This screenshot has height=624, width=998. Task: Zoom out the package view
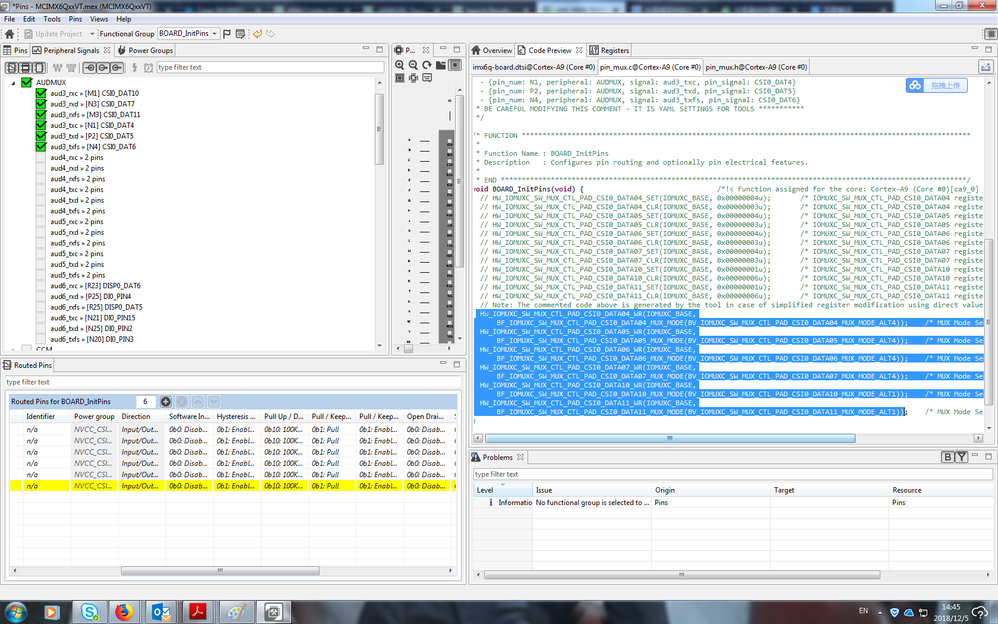(413, 65)
